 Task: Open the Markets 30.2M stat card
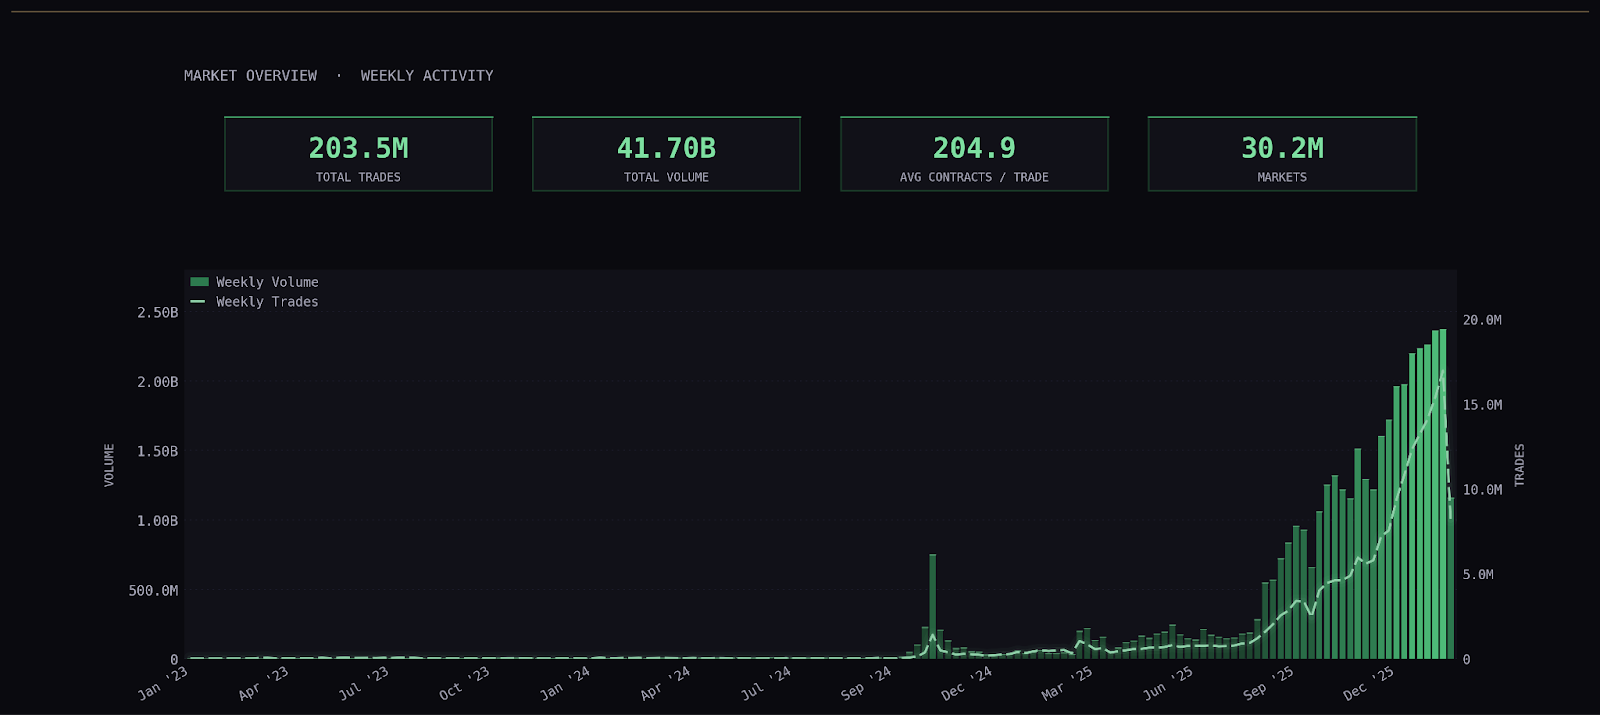tap(1282, 154)
